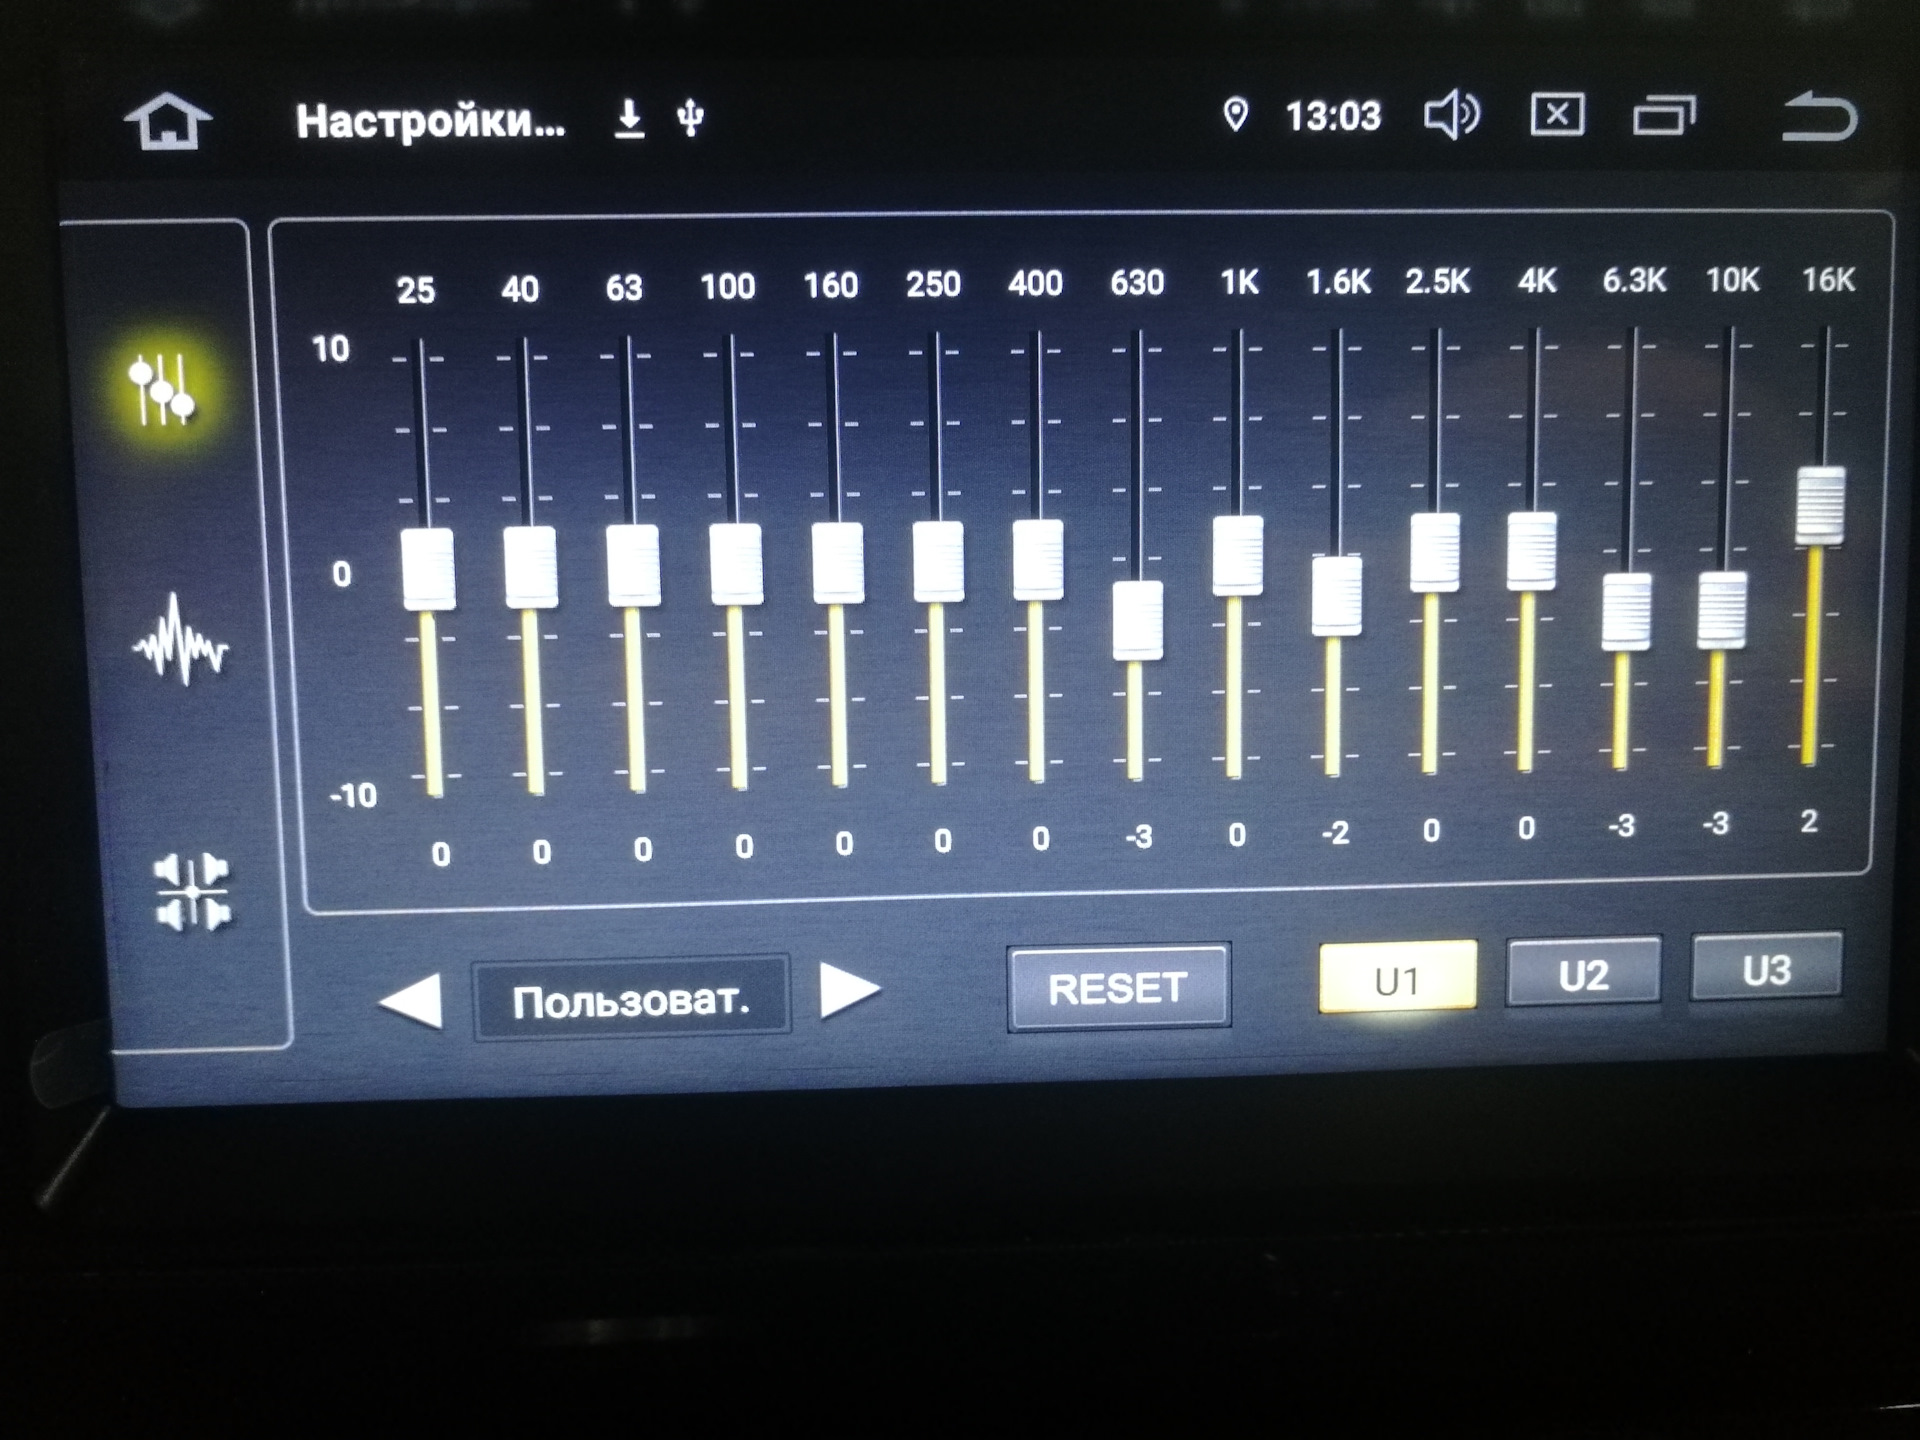Click the 16K band slider handle
Image resolution: width=1920 pixels, height=1440 pixels.
1820,506
